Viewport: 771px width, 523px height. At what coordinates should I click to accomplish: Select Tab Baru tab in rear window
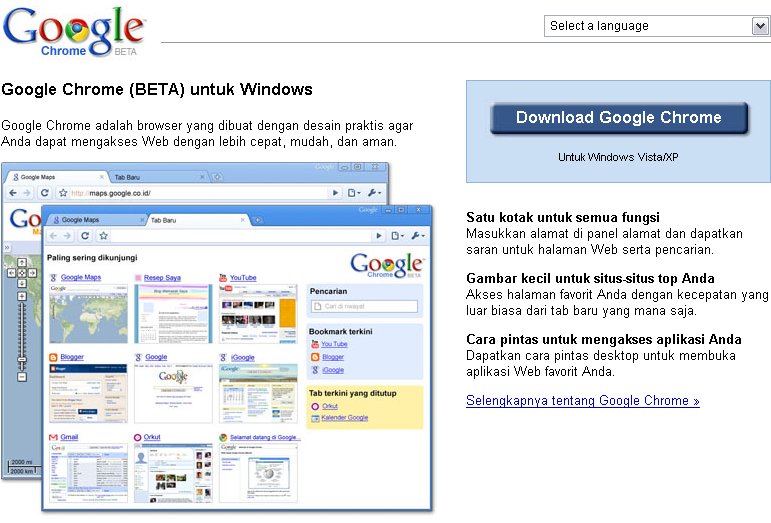157,177
